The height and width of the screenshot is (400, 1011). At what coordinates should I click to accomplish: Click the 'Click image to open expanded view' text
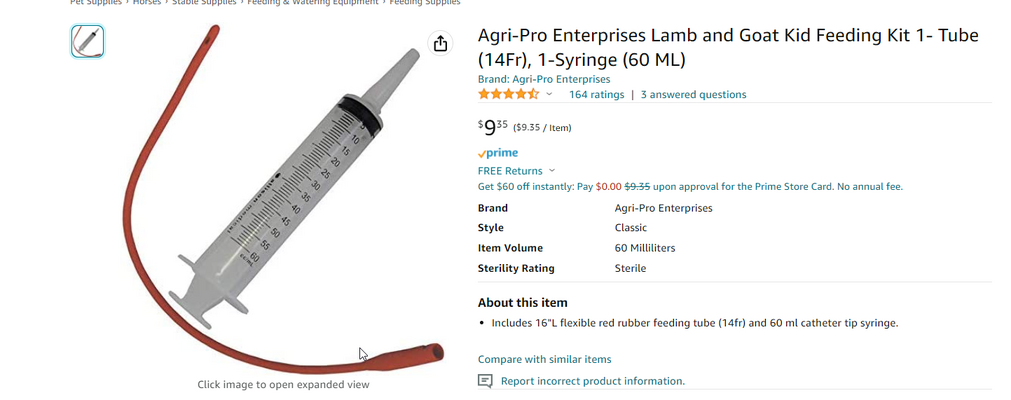click(x=283, y=384)
